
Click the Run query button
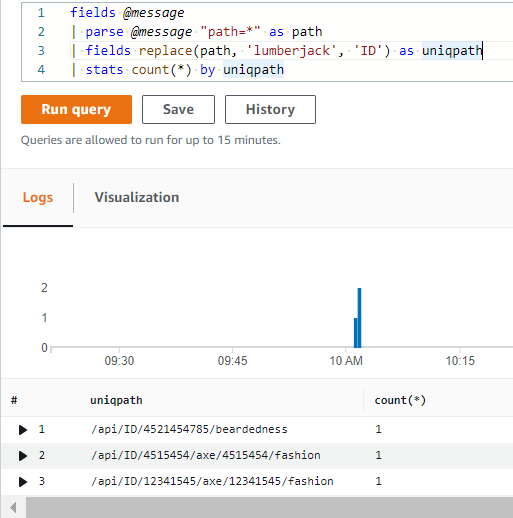(76, 109)
